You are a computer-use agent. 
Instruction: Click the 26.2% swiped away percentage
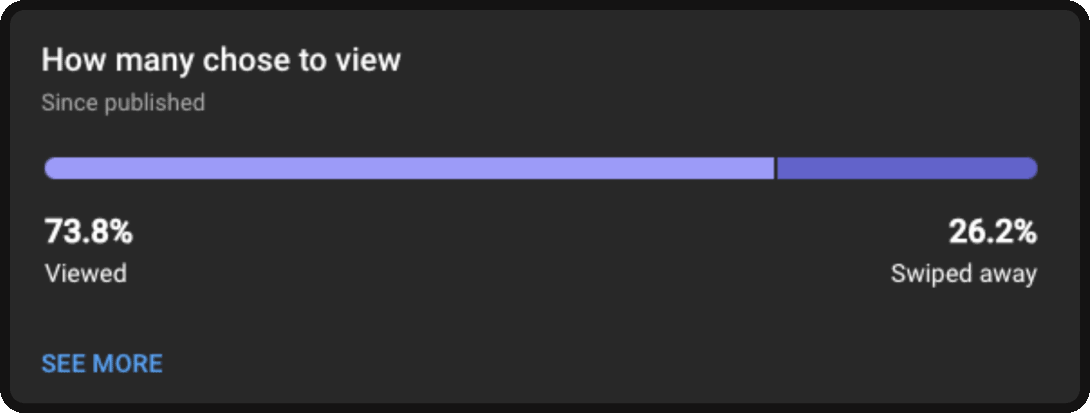tap(993, 232)
